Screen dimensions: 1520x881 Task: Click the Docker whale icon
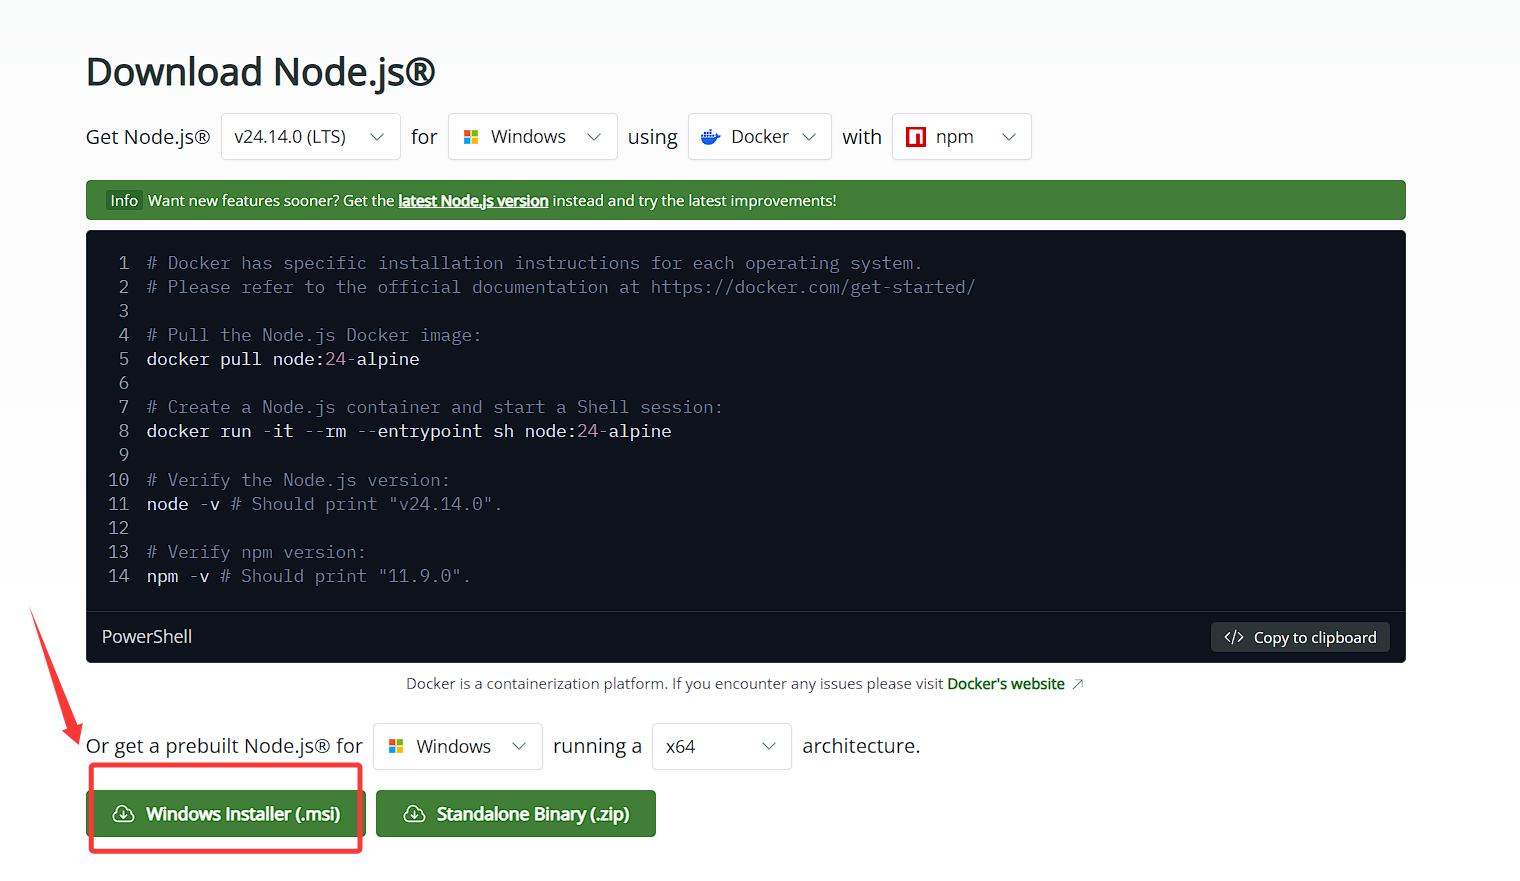pyautogui.click(x=711, y=137)
